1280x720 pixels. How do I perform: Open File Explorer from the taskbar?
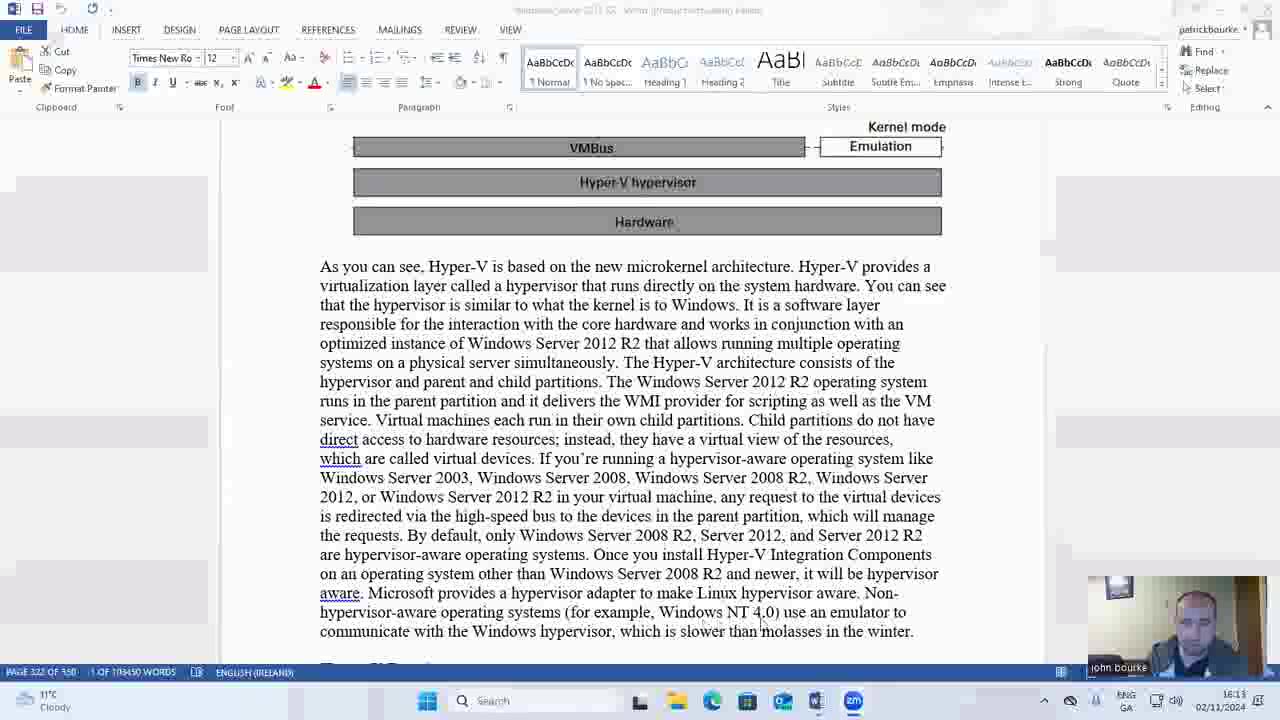click(677, 701)
